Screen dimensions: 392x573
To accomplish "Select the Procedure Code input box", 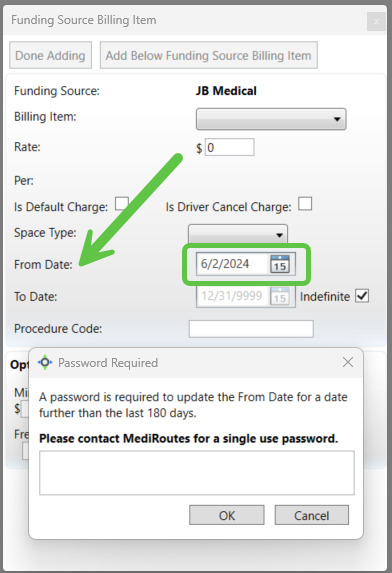I will tap(251, 329).
